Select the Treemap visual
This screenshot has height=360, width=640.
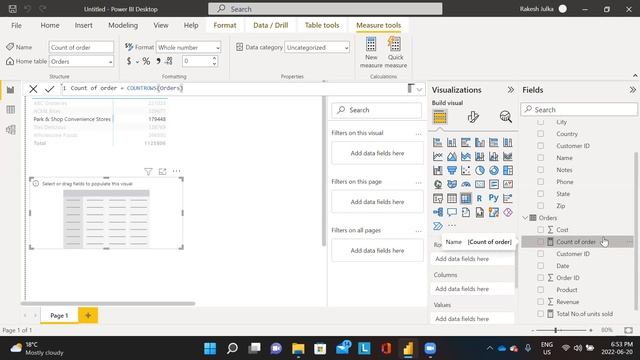pos(508,170)
